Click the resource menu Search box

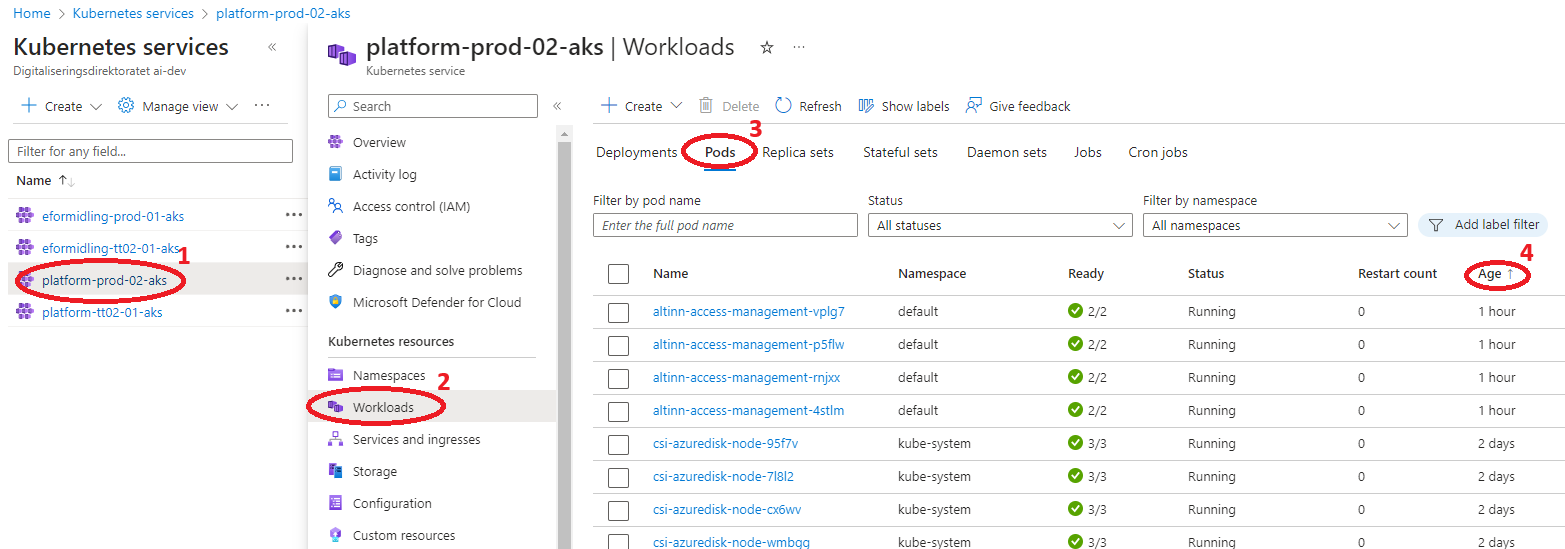point(433,106)
